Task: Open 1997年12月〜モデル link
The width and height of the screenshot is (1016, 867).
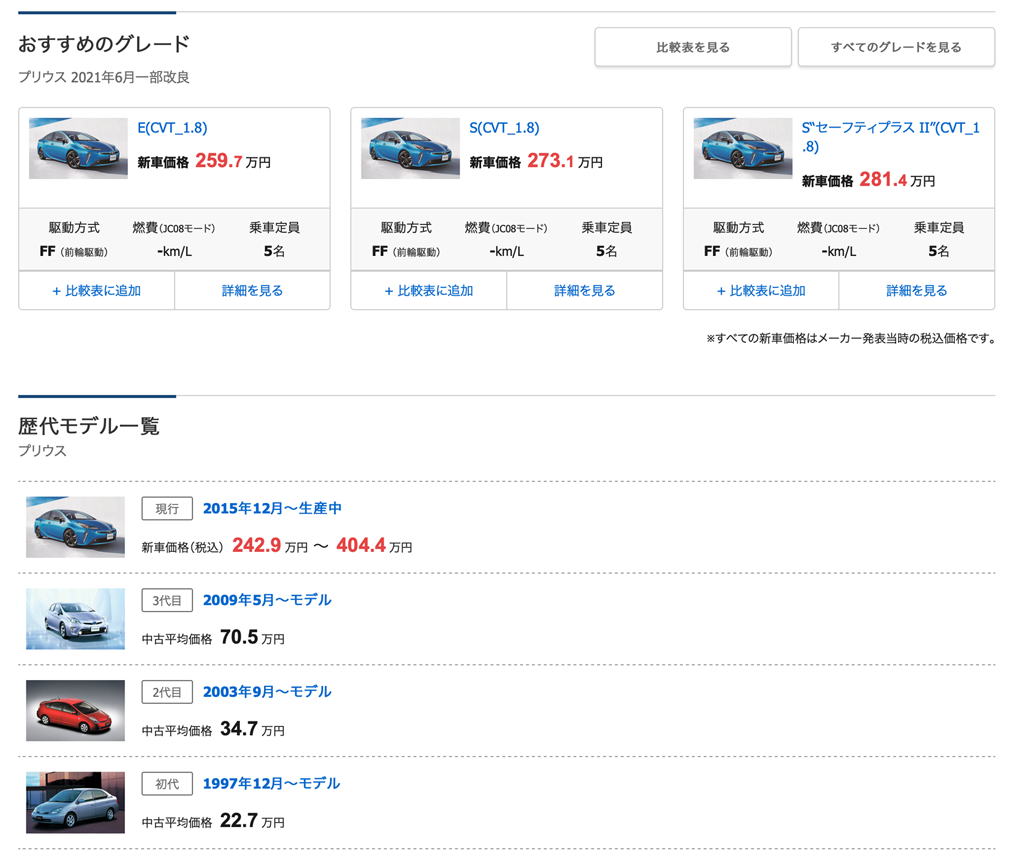Action: coord(271,783)
